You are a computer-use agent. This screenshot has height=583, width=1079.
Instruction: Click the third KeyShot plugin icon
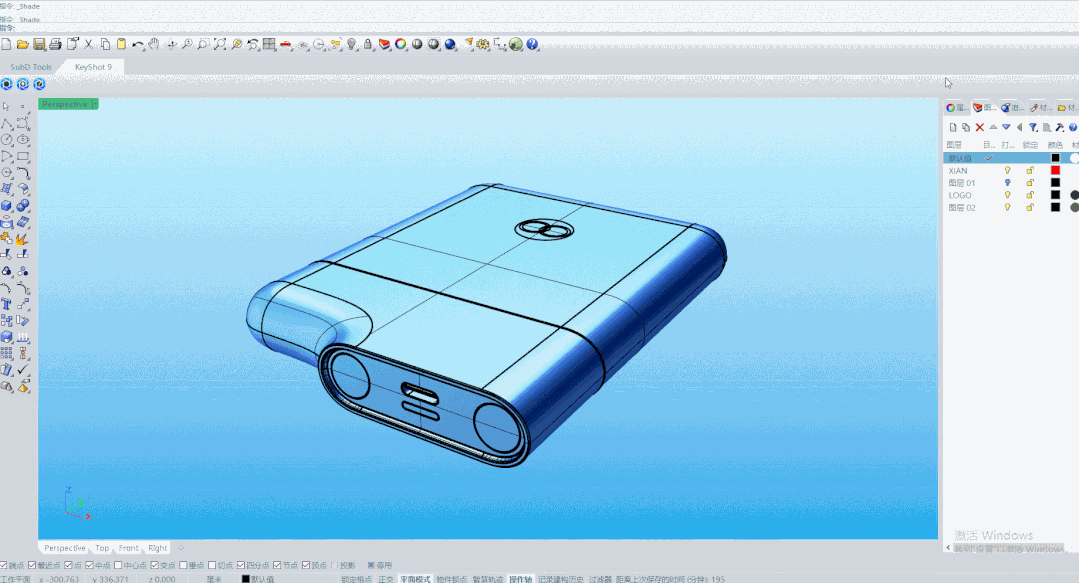point(39,84)
